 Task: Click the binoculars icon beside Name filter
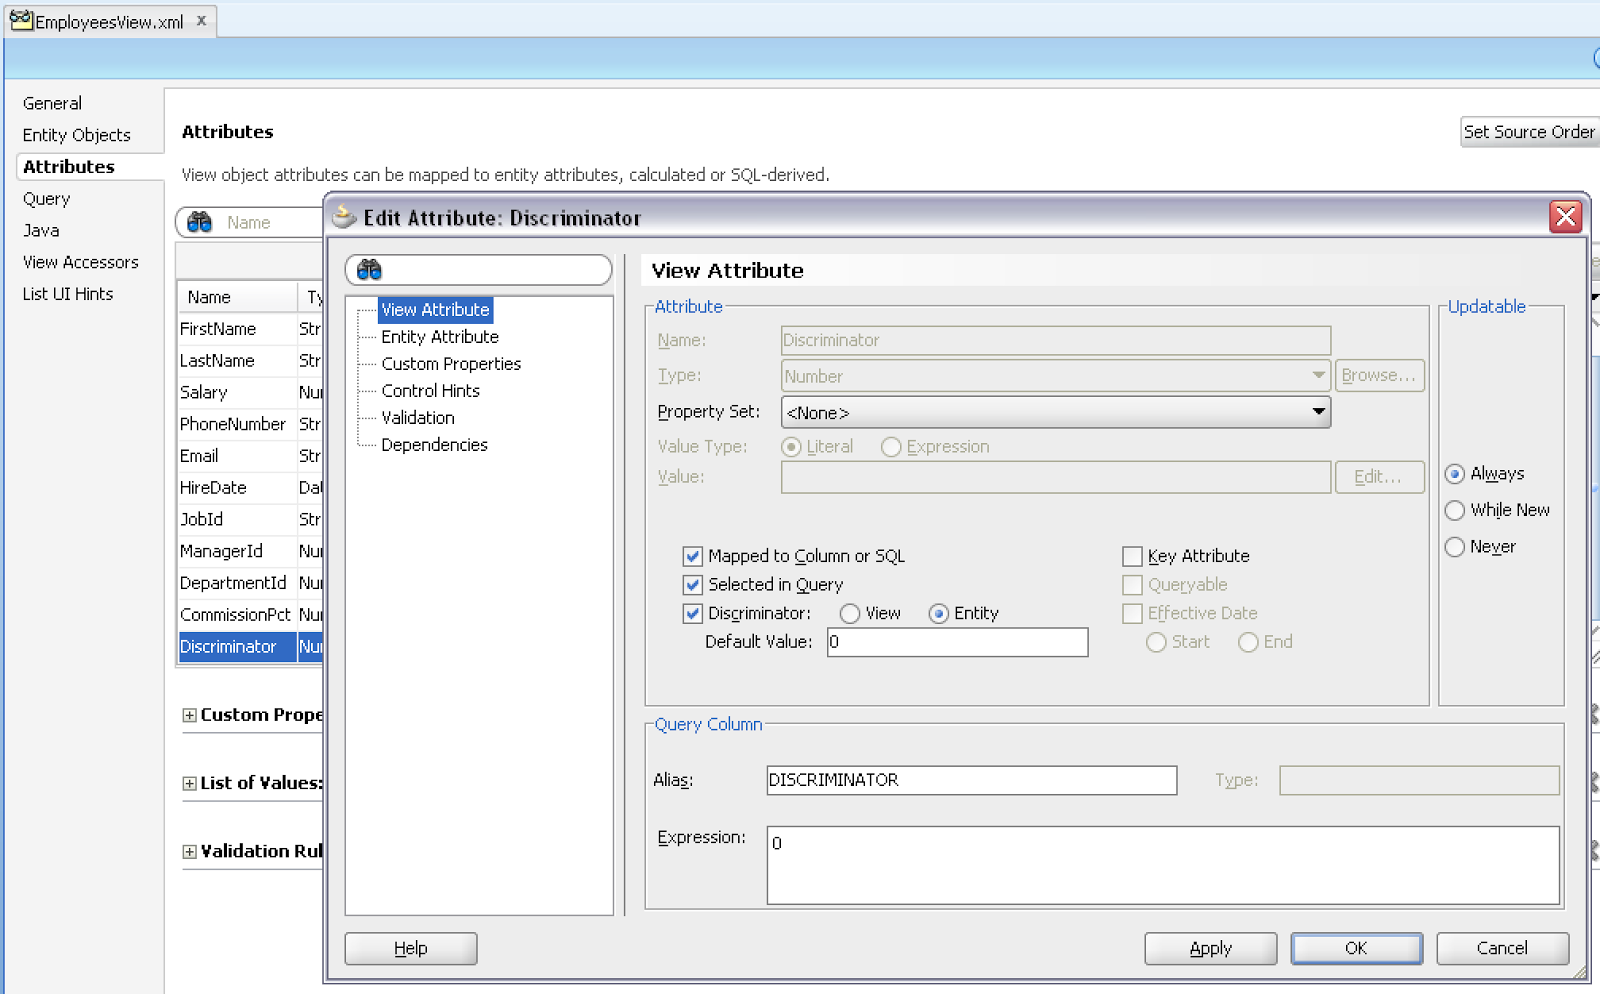[200, 222]
